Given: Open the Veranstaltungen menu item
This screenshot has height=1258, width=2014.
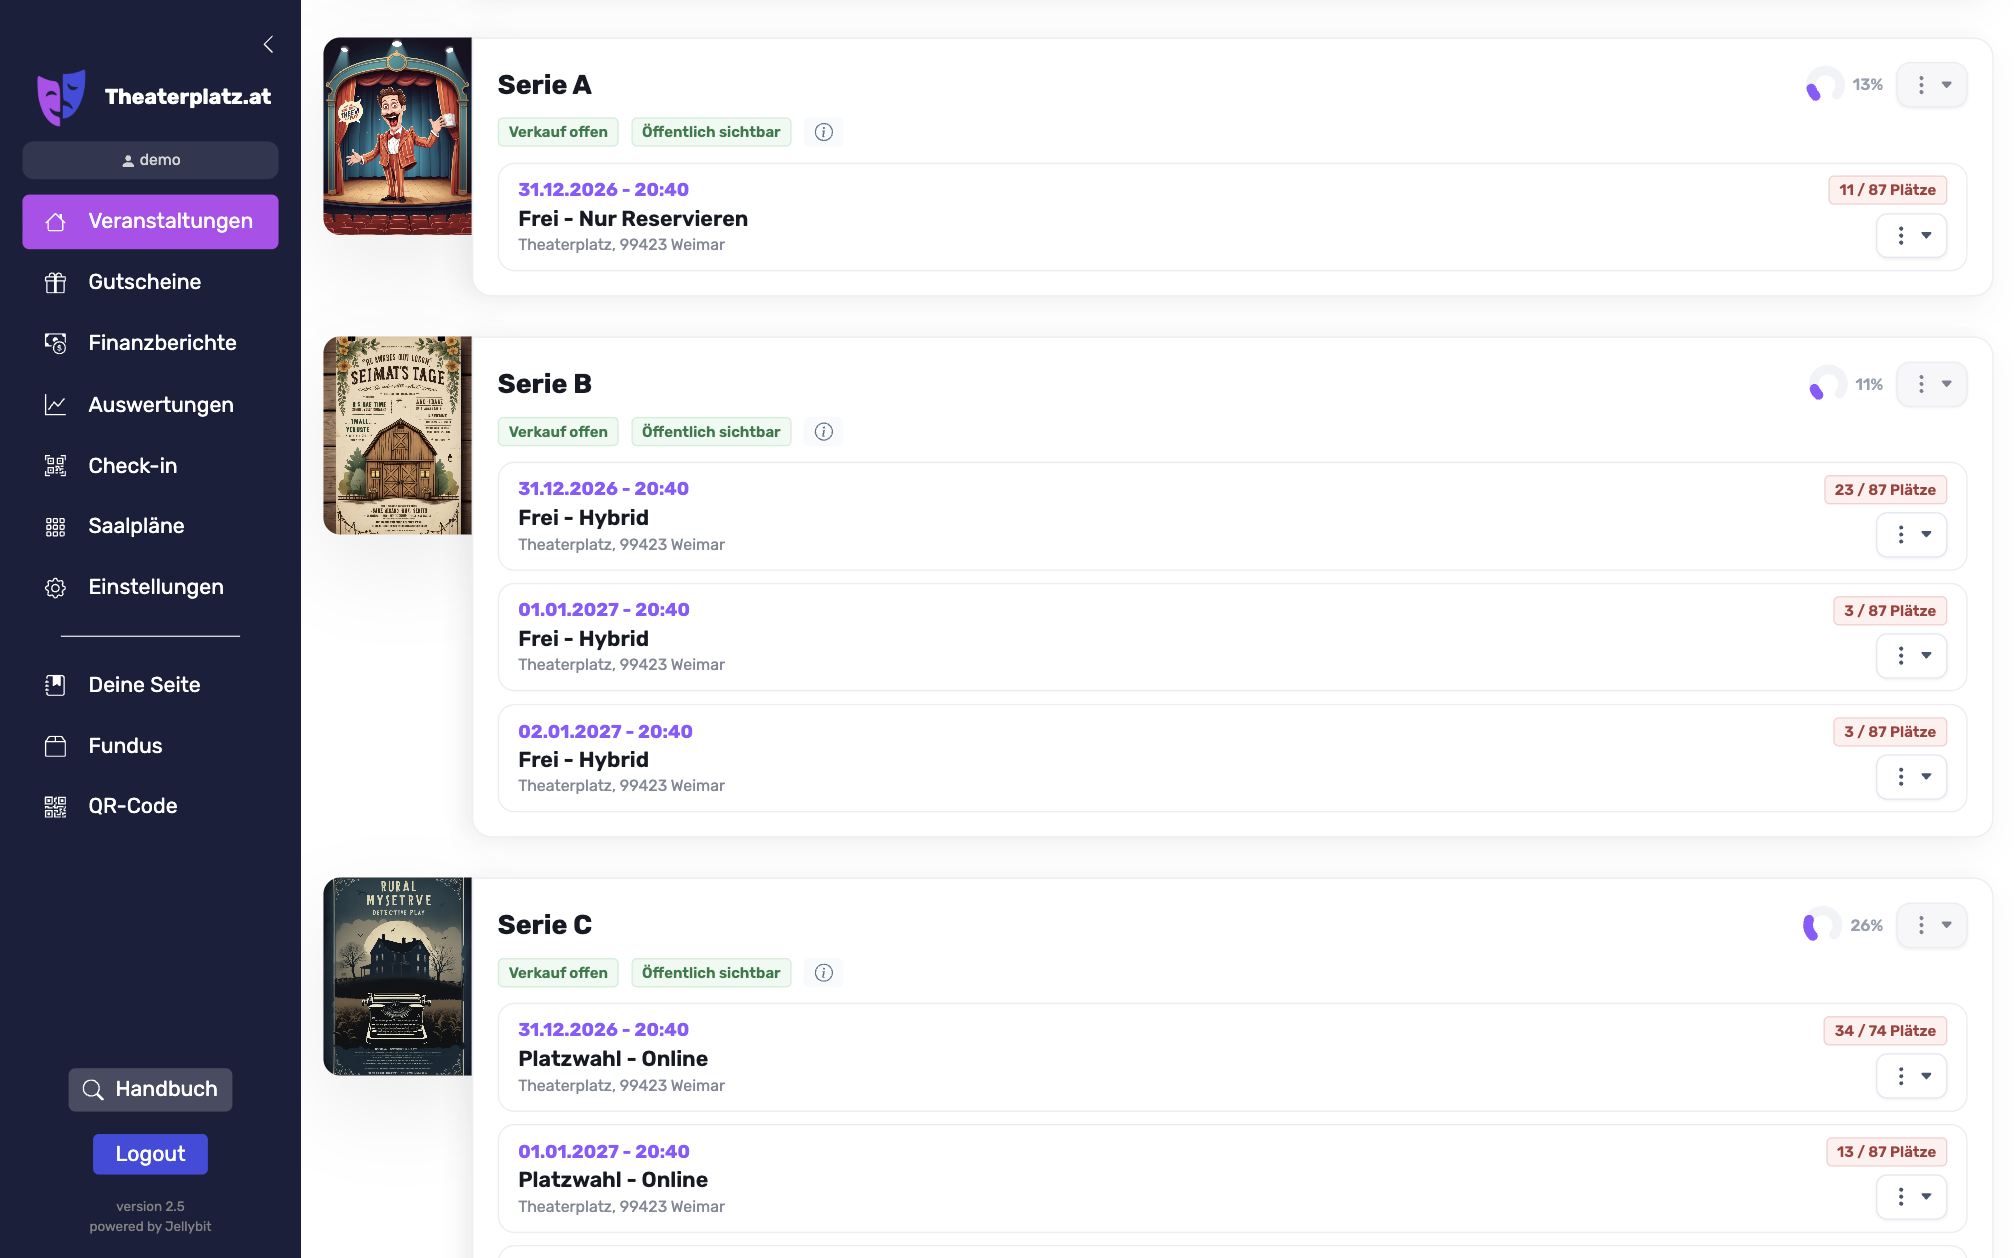Looking at the screenshot, I should click(150, 221).
